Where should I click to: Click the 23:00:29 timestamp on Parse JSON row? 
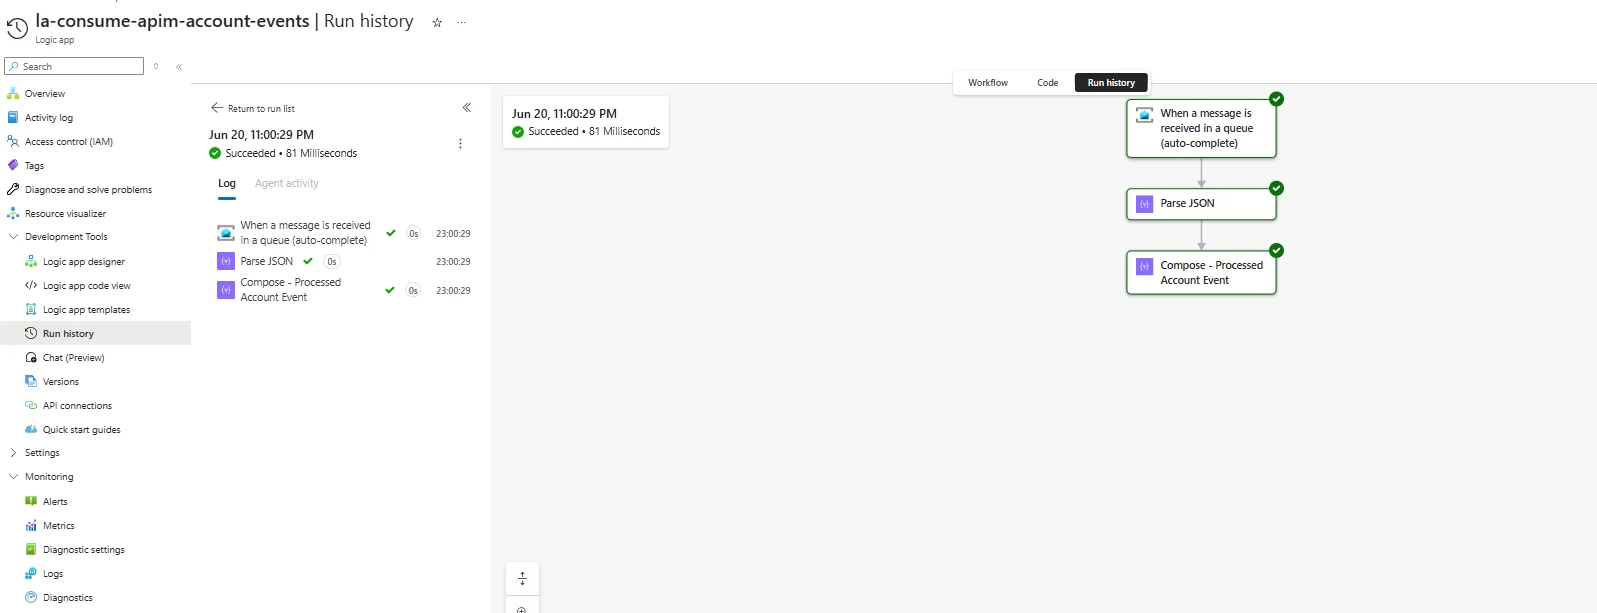pyautogui.click(x=453, y=262)
